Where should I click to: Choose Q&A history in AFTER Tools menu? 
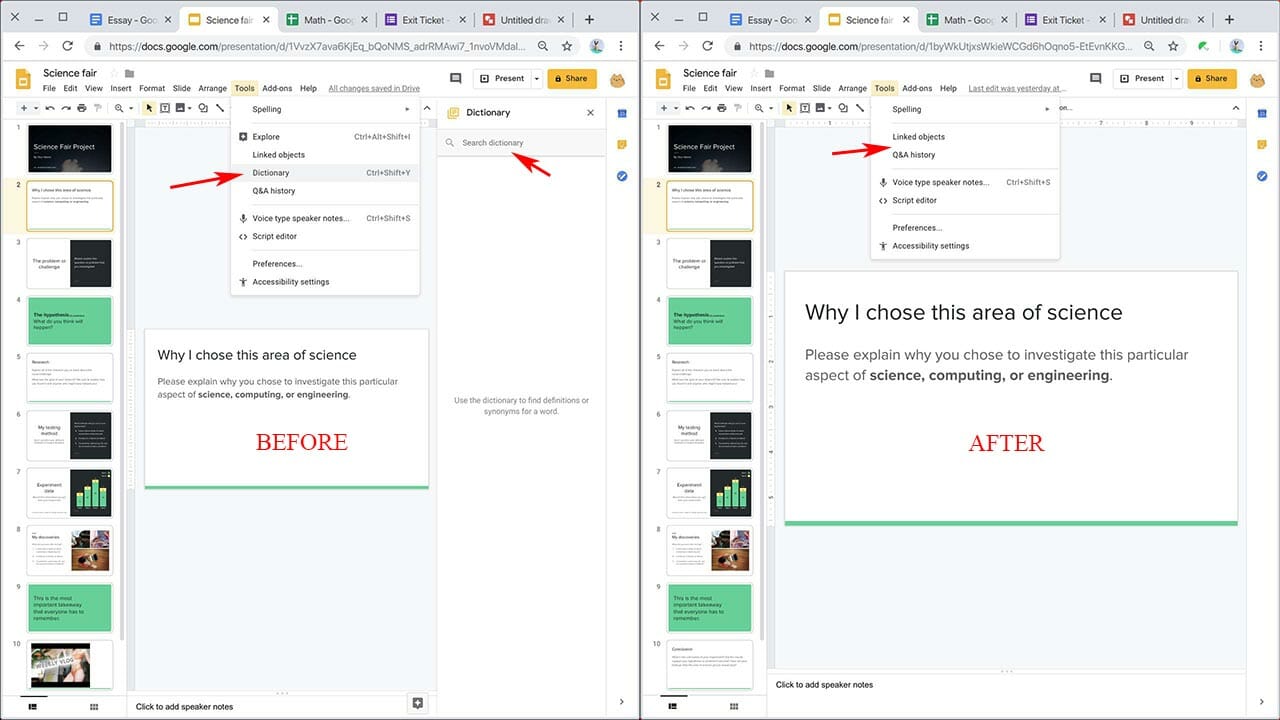965,155
